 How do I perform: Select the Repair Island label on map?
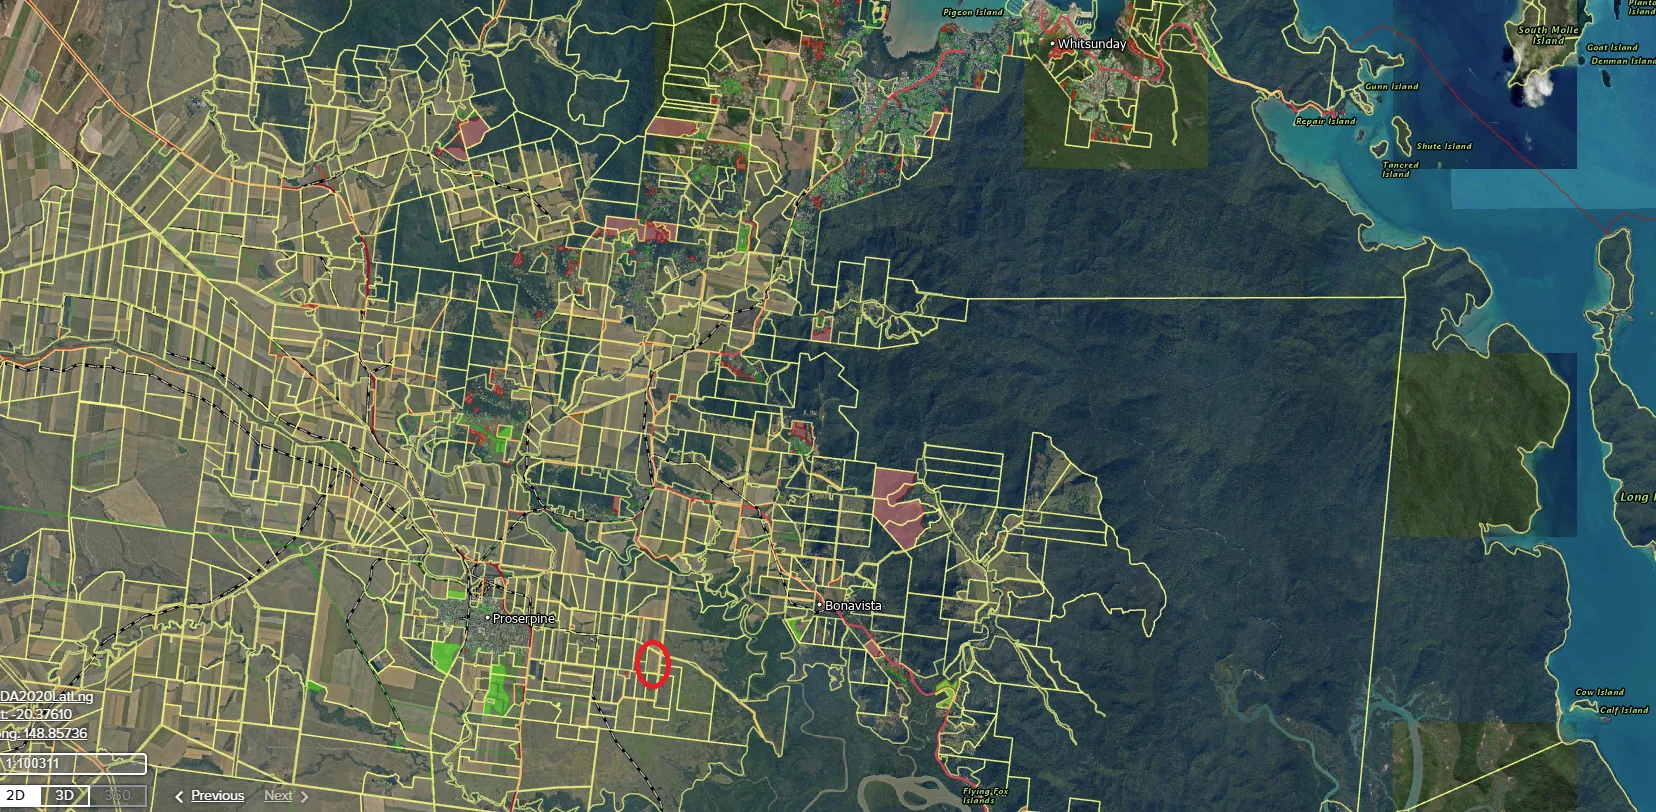[x=1325, y=121]
